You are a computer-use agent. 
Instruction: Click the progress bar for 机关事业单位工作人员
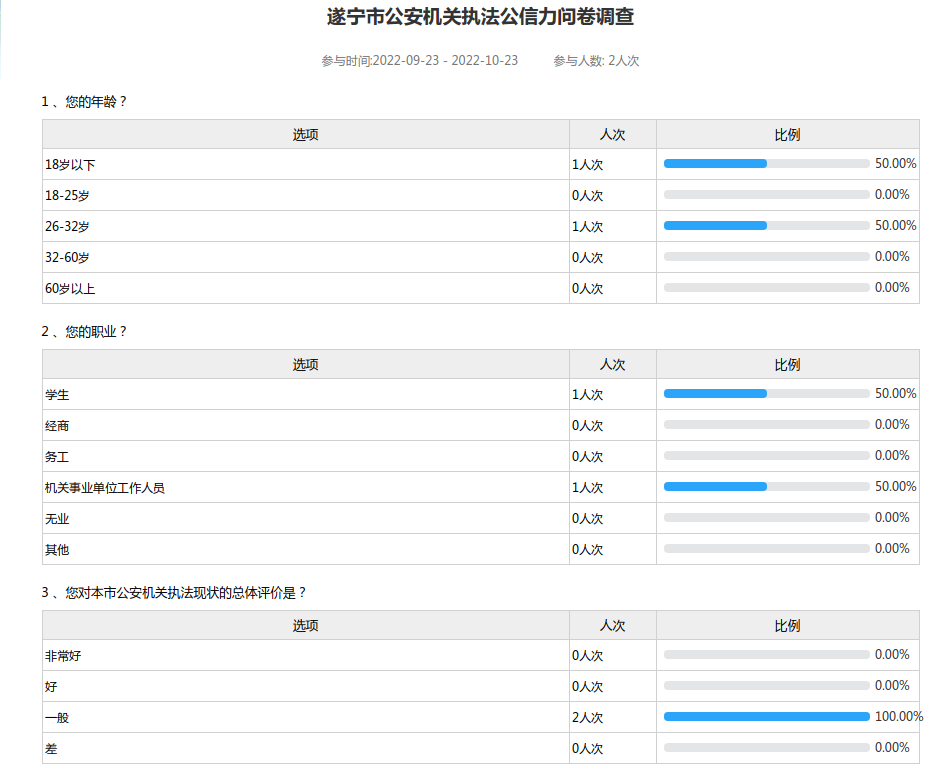766,487
